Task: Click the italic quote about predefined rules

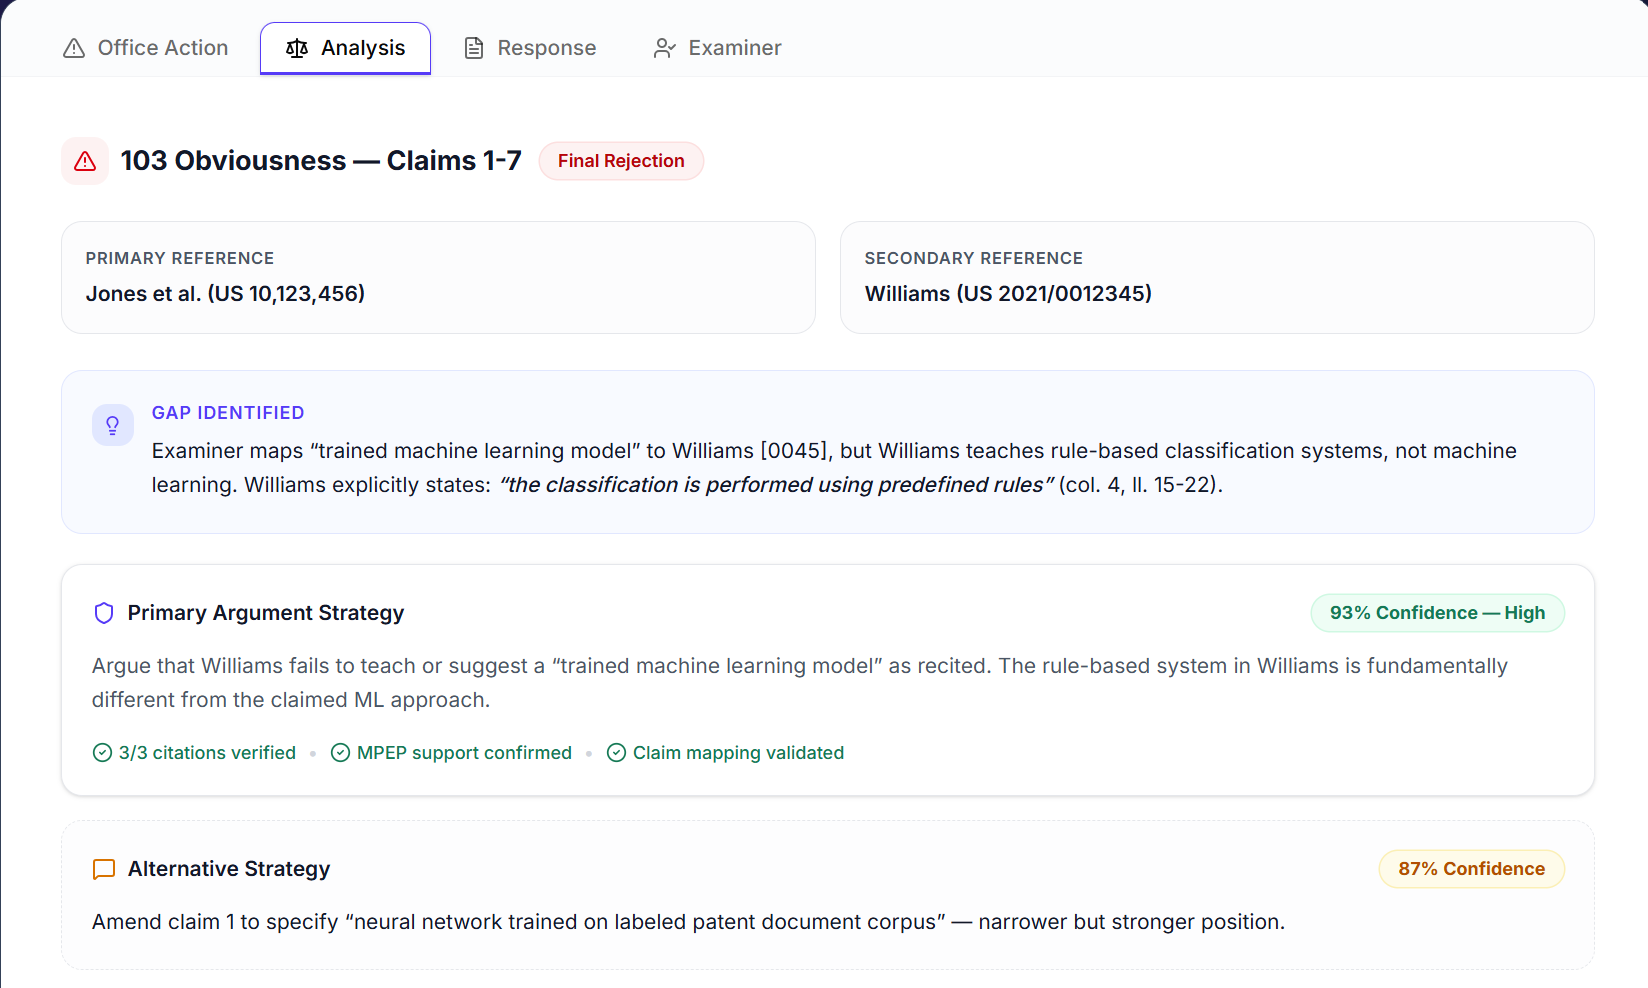Action: coord(776,485)
